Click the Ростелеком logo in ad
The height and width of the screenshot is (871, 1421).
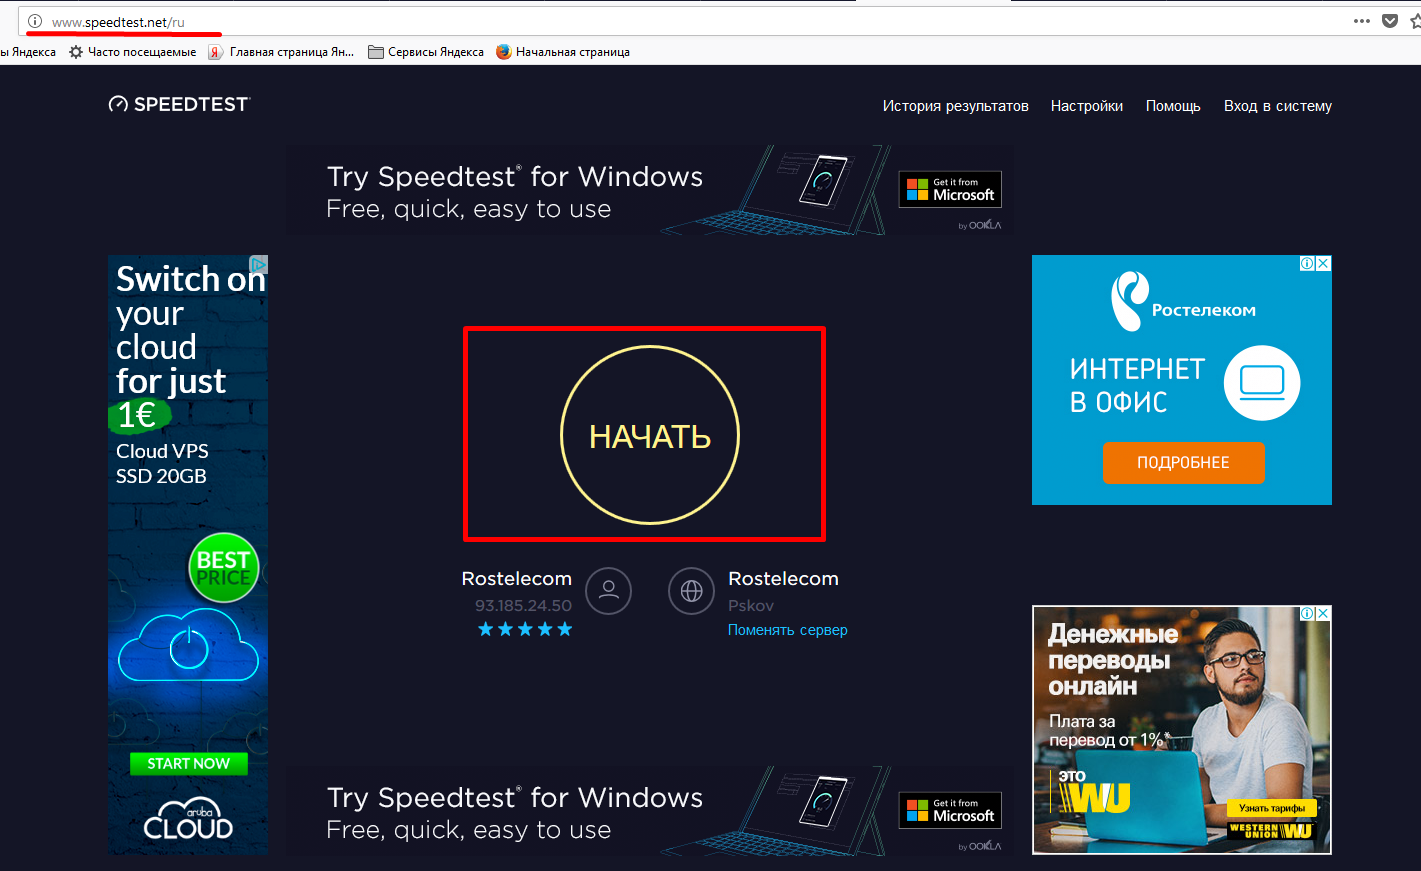(x=1183, y=302)
